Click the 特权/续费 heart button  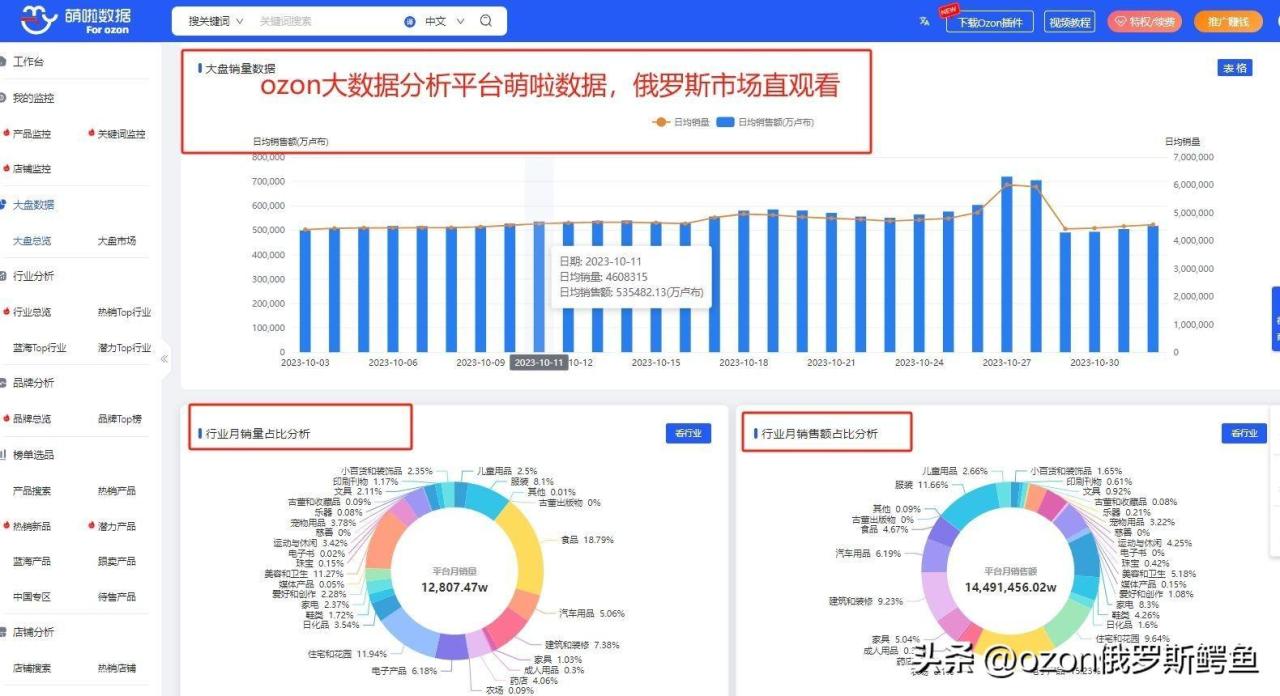pos(1146,20)
